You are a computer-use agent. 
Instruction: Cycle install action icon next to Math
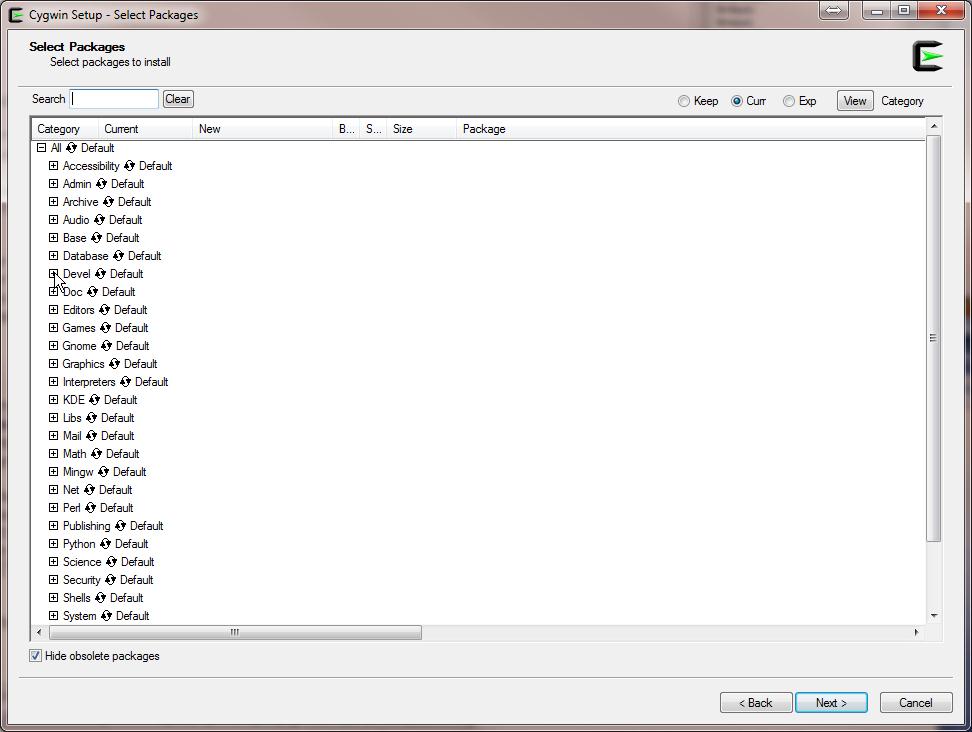[96, 454]
